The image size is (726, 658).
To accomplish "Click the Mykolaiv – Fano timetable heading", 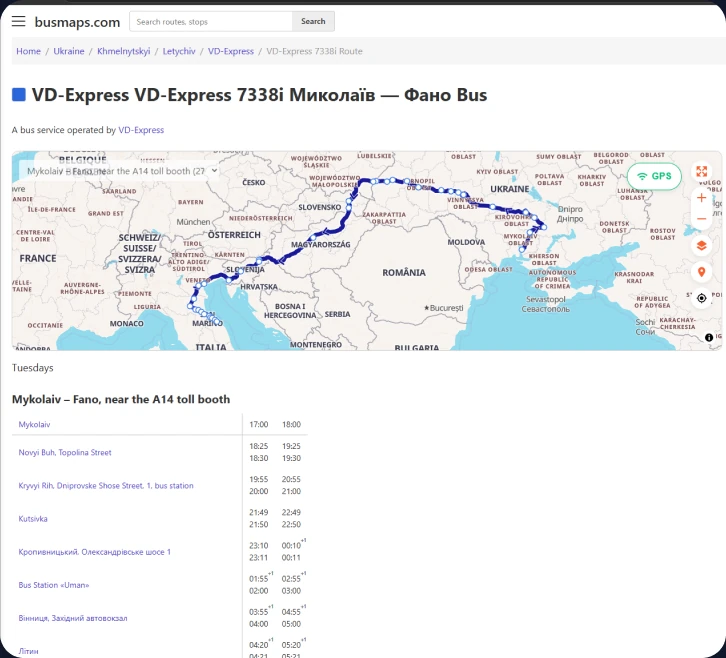I will (x=121, y=399).
